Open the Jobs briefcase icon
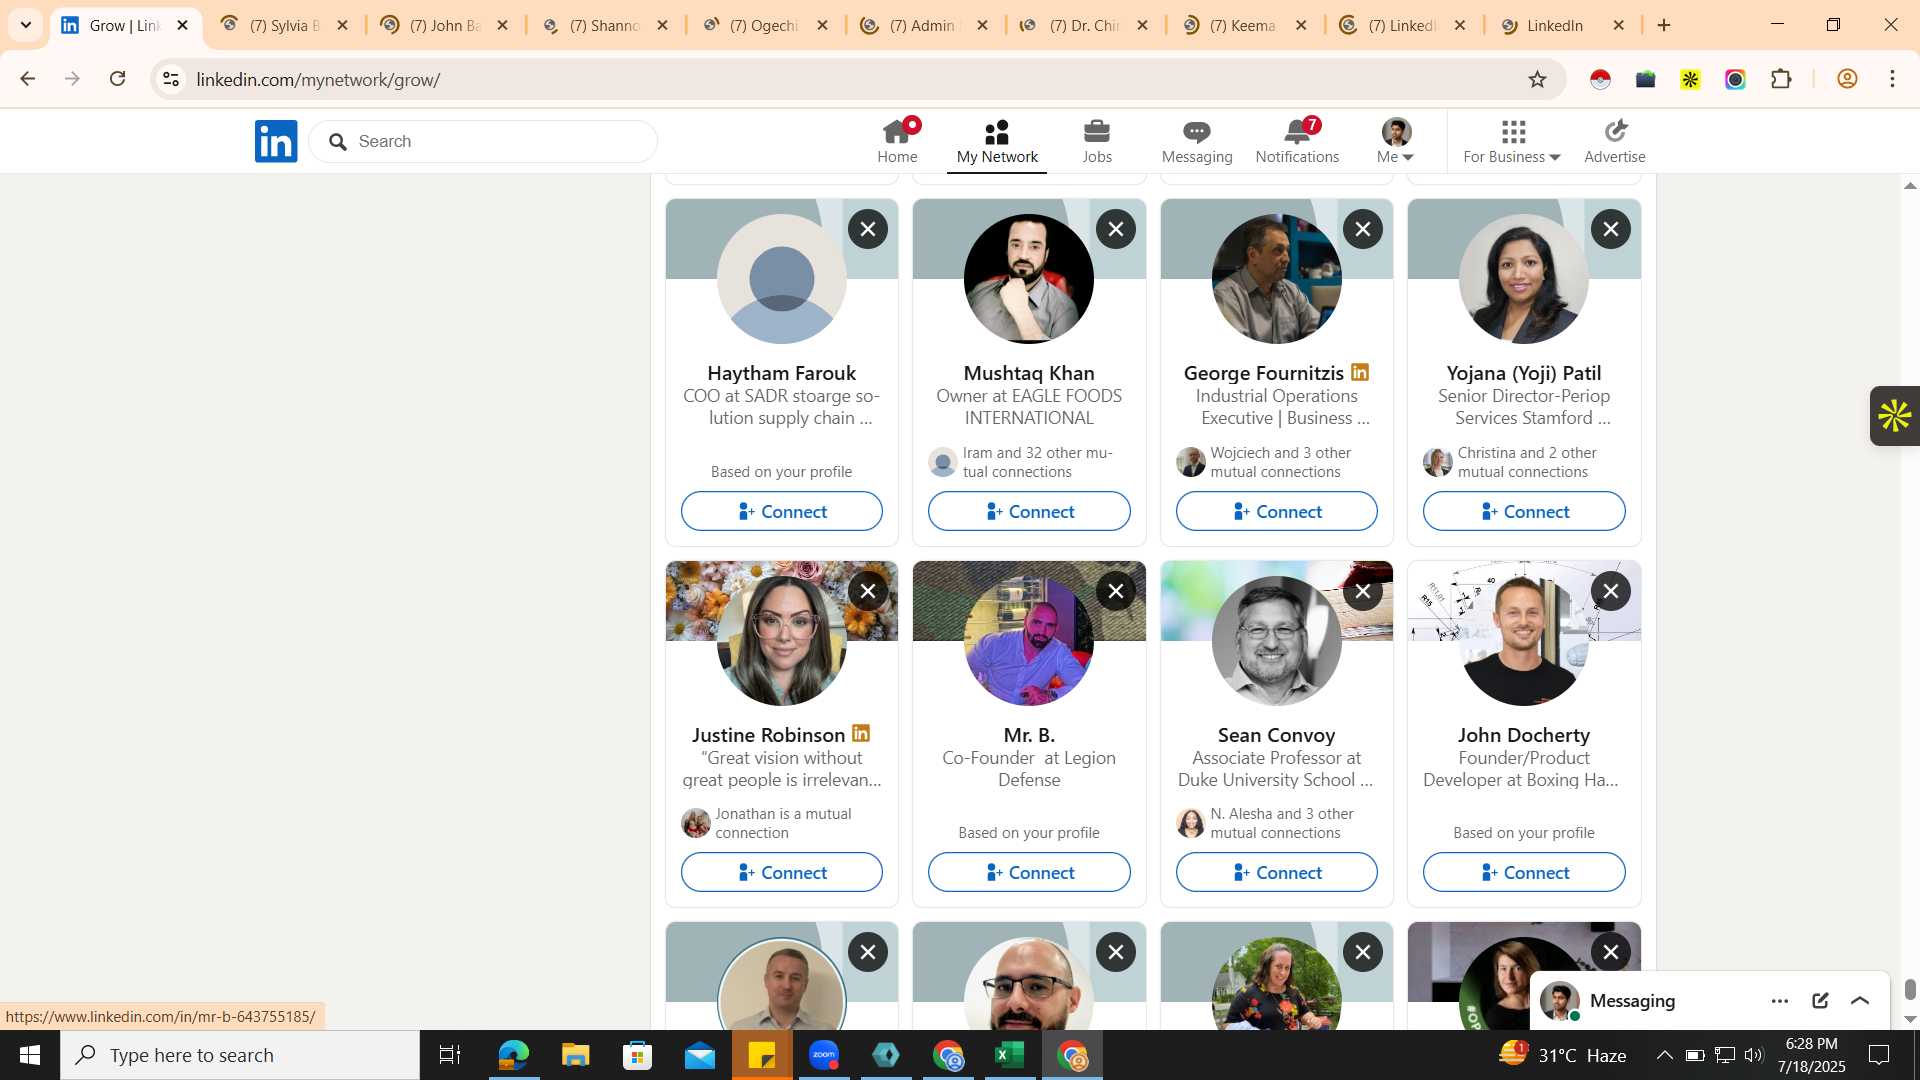Viewport: 1920px width, 1080px height. pyautogui.click(x=1097, y=141)
